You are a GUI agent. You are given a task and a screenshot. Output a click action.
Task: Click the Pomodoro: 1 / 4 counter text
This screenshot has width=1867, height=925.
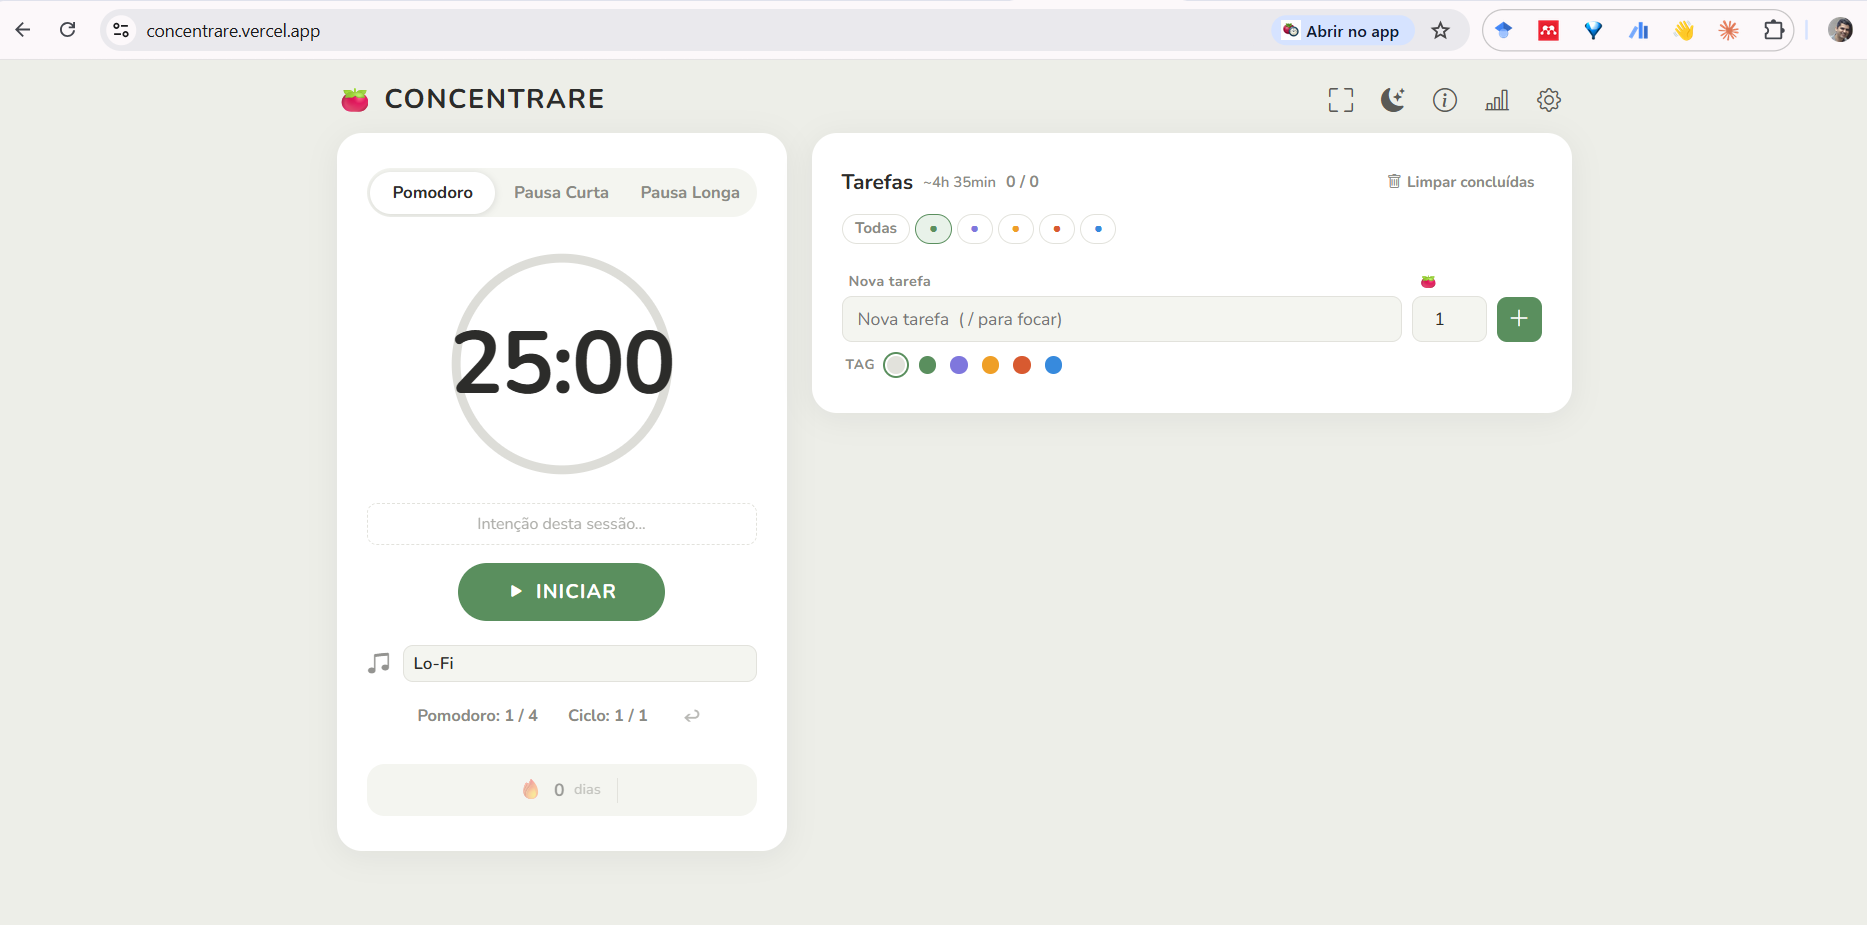[x=477, y=716]
